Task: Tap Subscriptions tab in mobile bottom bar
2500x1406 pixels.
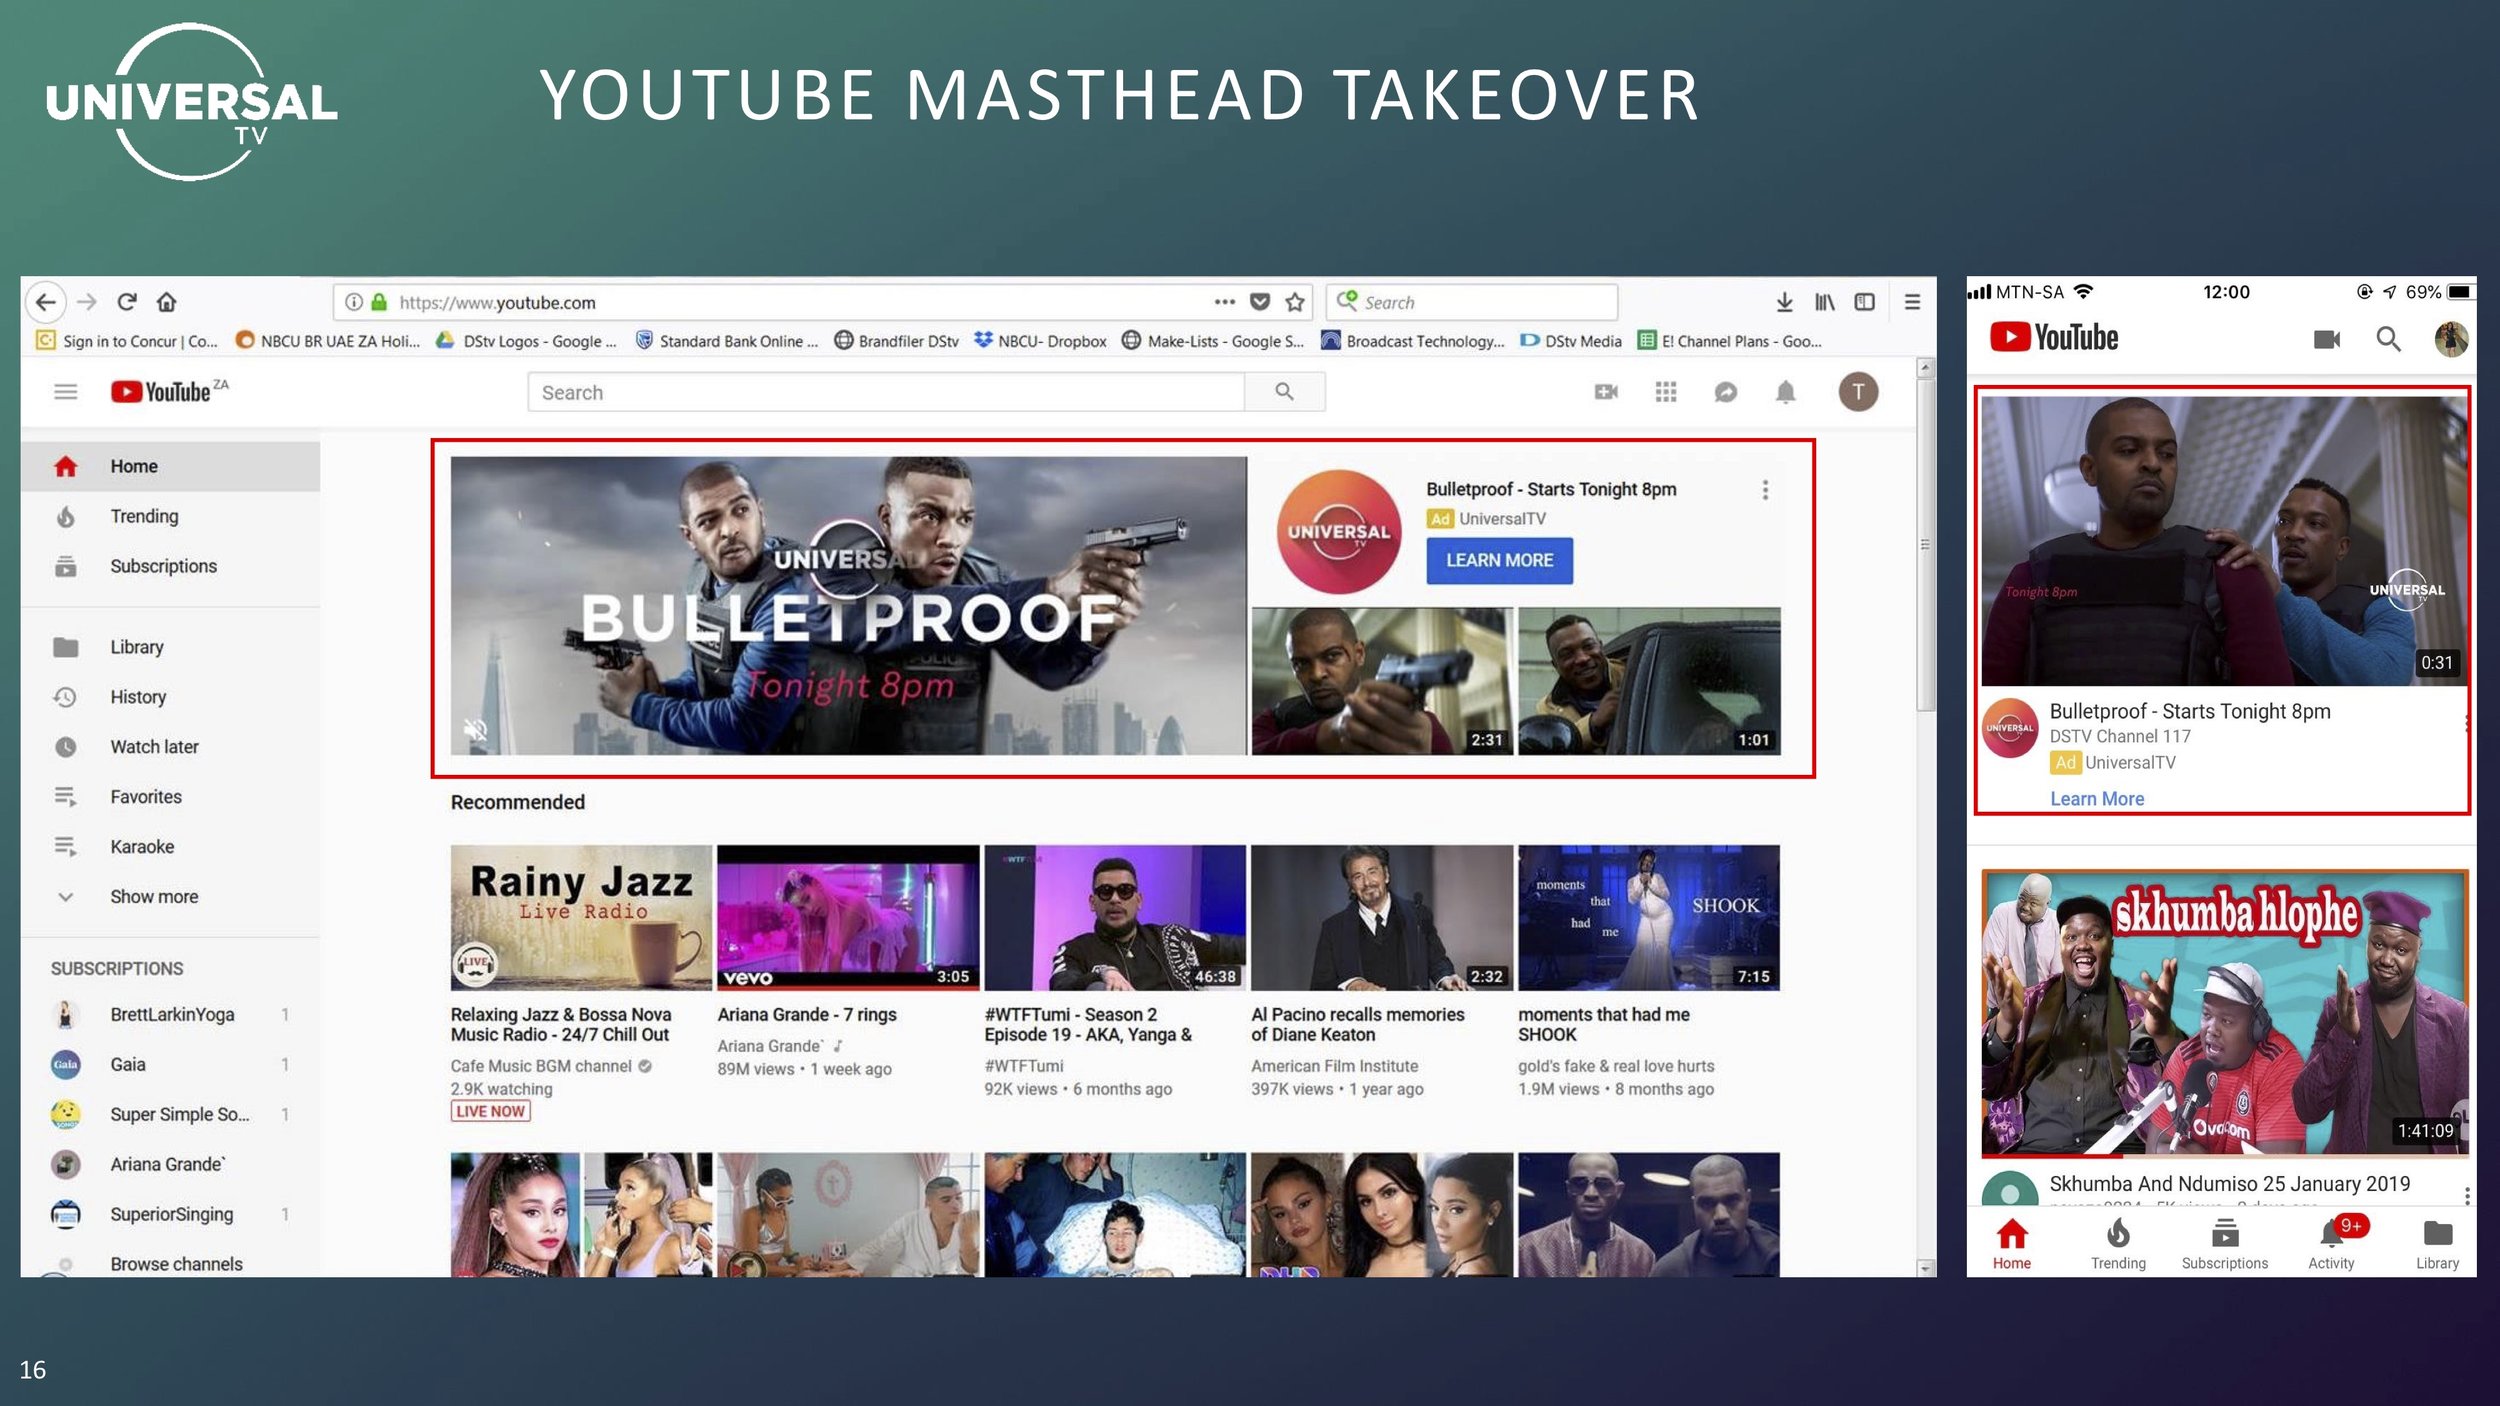Action: tap(2225, 1245)
